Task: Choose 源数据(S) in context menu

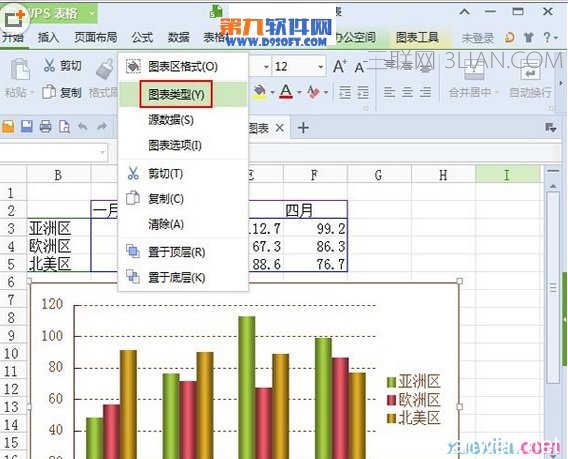Action: pyautogui.click(x=183, y=120)
